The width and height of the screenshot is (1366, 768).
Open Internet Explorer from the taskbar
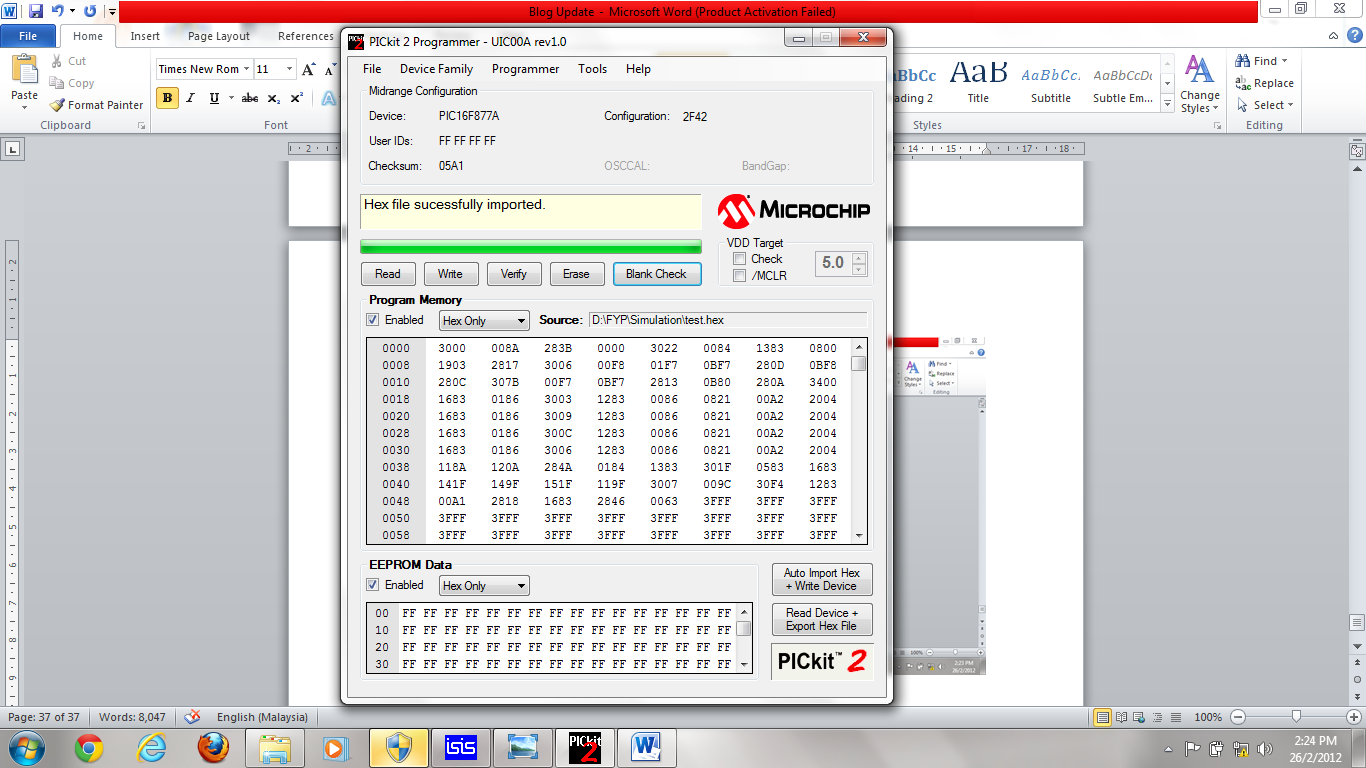(x=151, y=747)
